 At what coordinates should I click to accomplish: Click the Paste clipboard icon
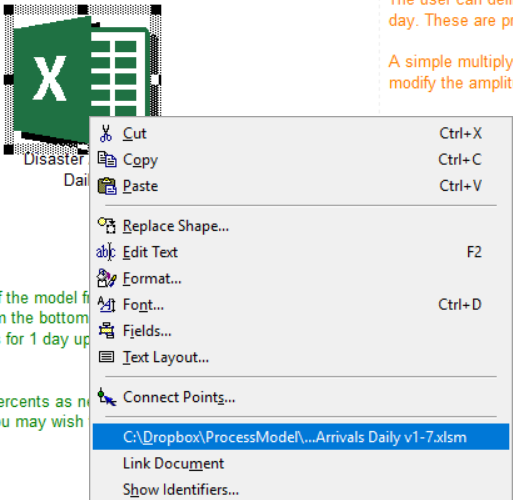point(107,186)
